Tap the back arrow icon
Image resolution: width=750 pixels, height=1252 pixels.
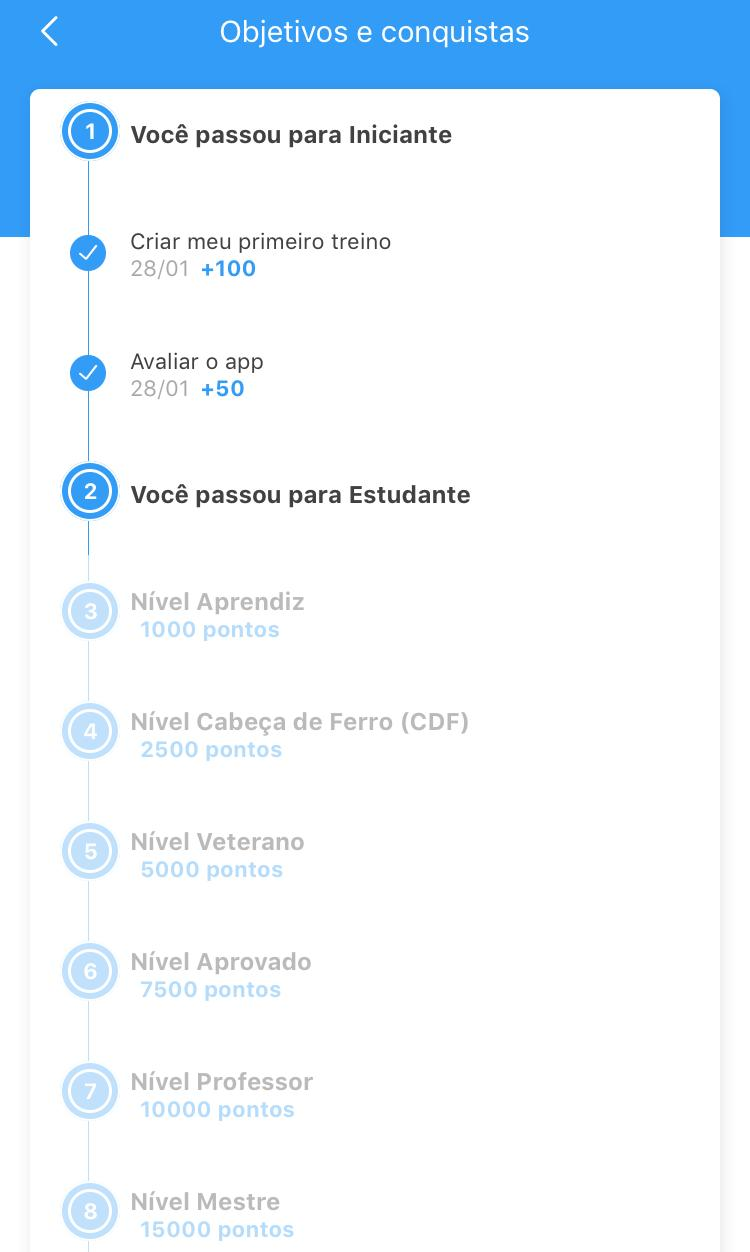pyautogui.click(x=50, y=32)
